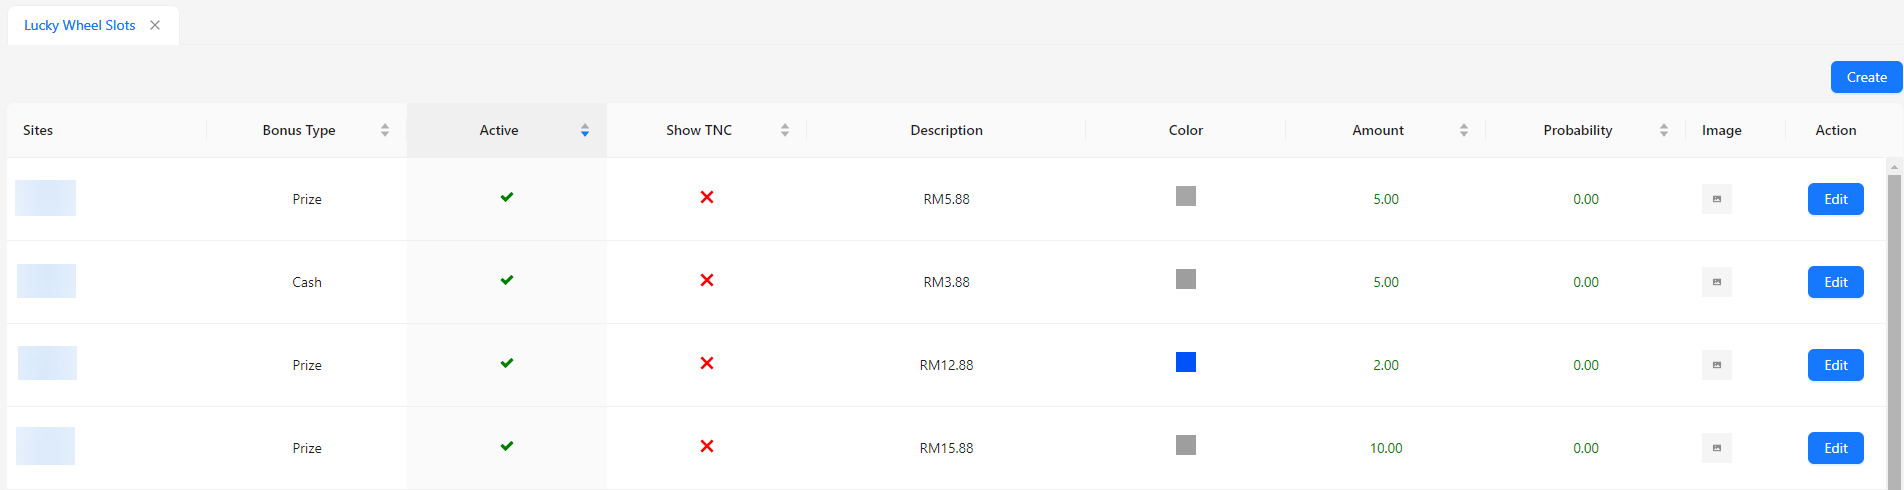Edit the RM12.88 prize slot
Viewport: 1904px width, 490px height.
[x=1835, y=365]
